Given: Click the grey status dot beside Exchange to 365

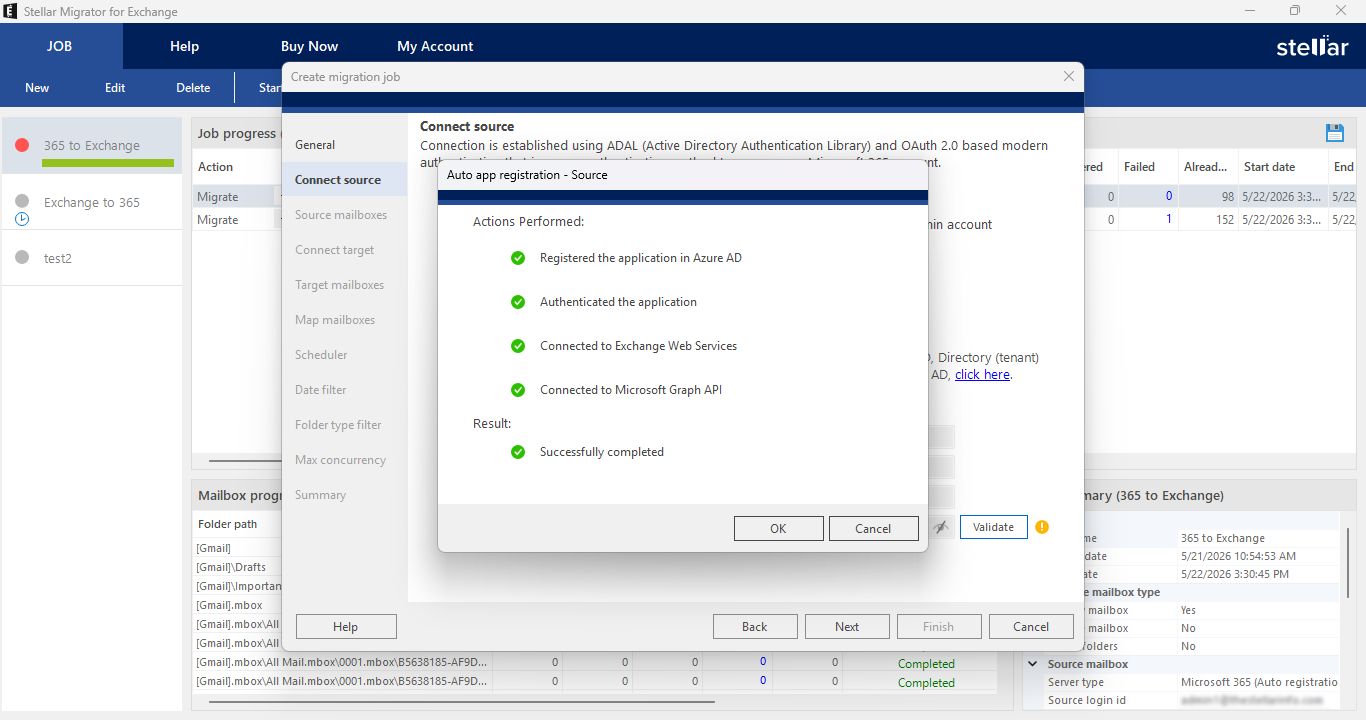Looking at the screenshot, I should point(22,201).
